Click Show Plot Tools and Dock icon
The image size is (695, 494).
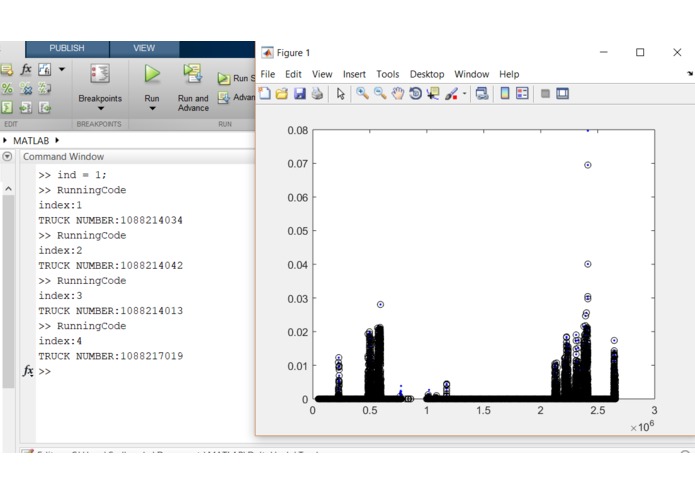[562, 93]
